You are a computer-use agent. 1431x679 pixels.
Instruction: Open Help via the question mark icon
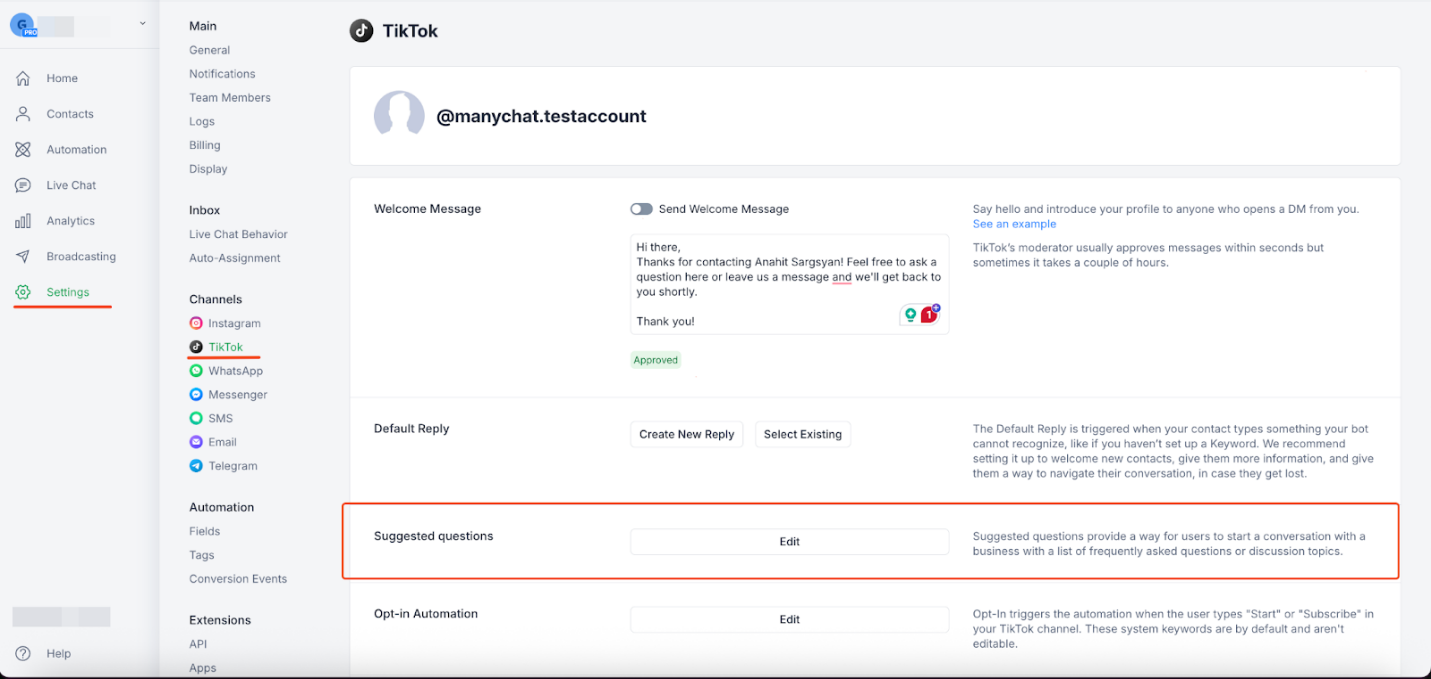(24, 653)
